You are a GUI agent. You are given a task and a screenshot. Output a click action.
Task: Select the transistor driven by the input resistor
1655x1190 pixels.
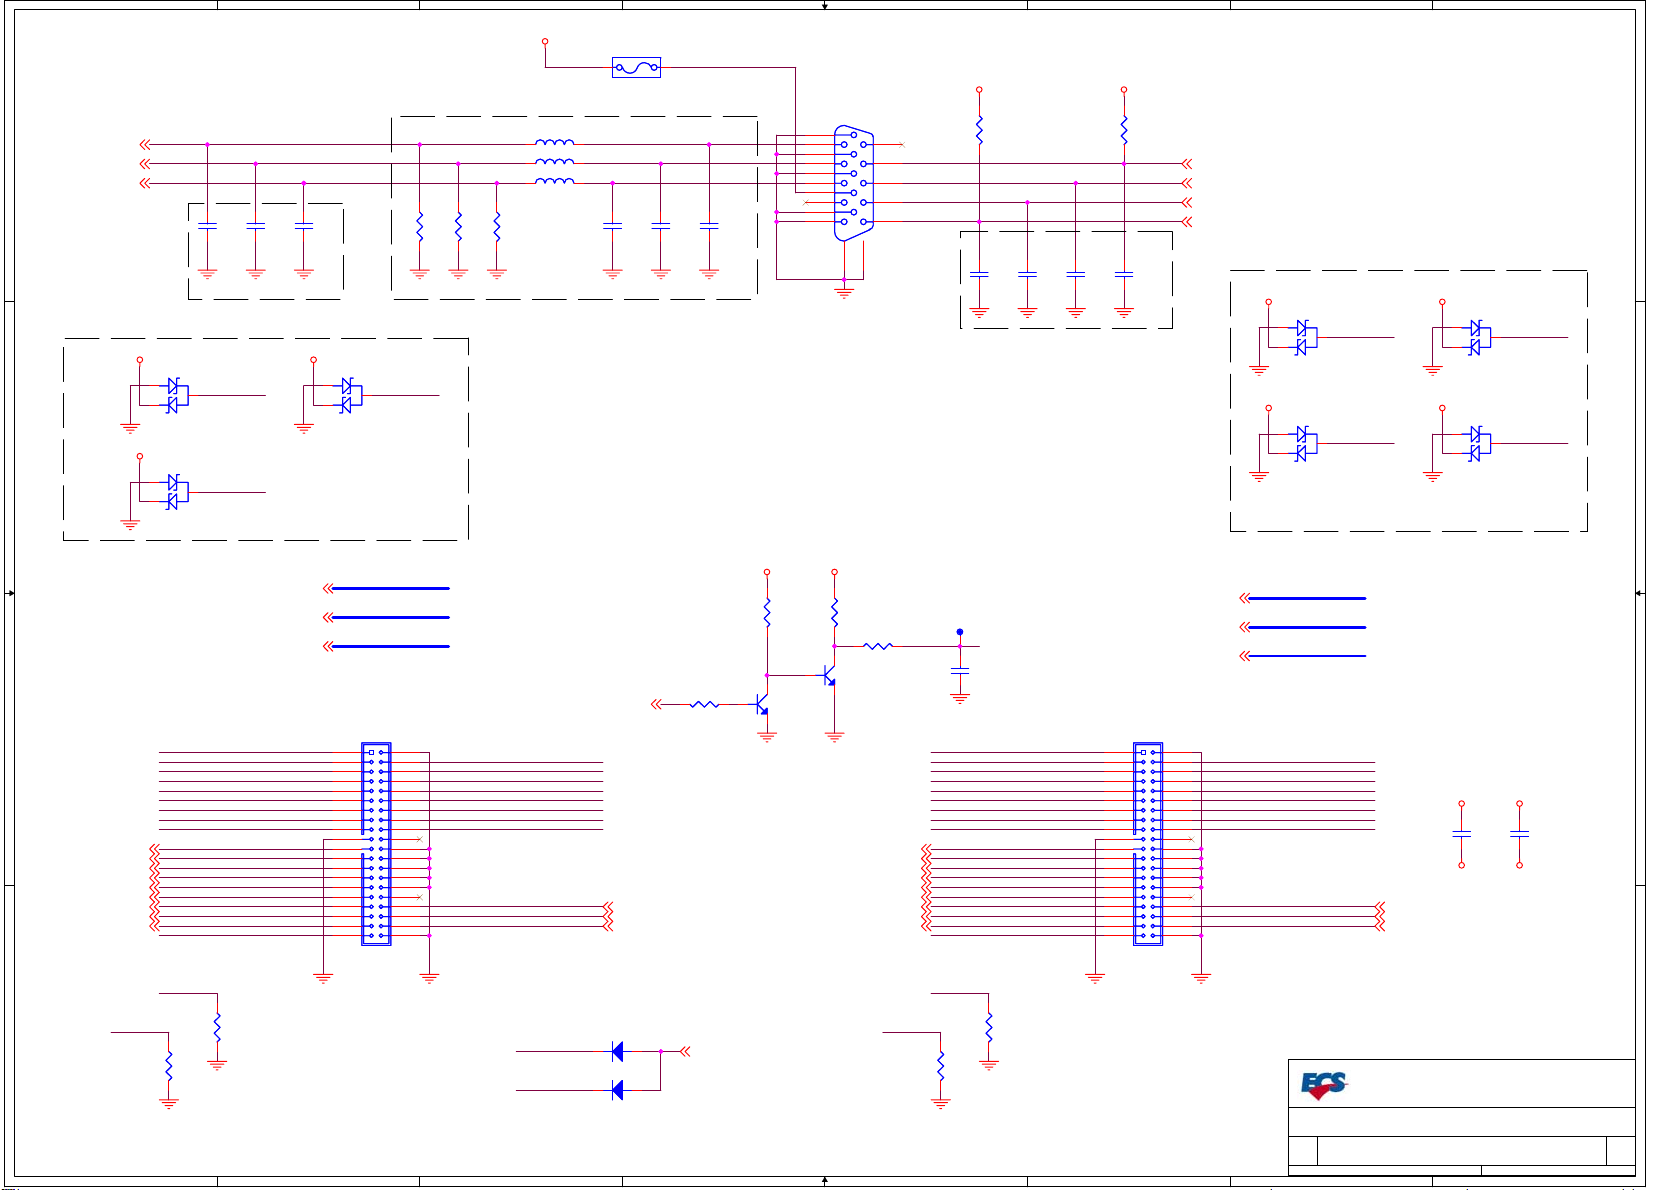(x=762, y=705)
